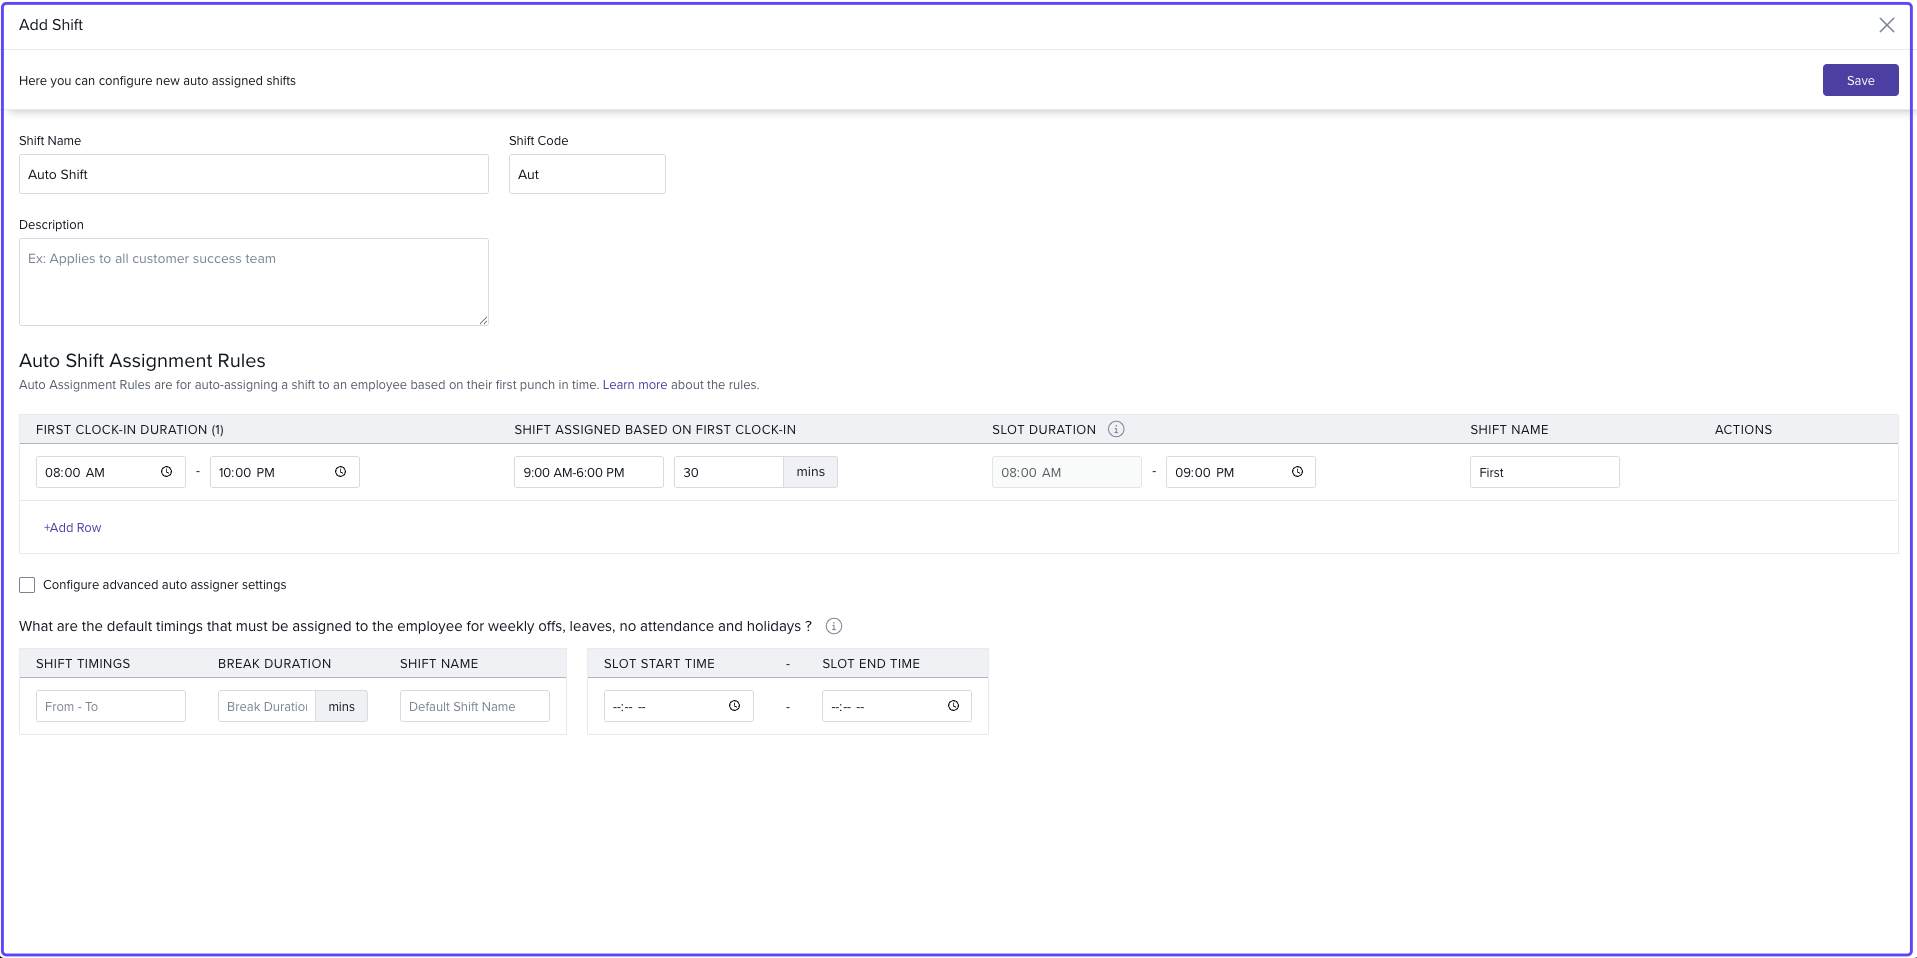The image size is (1917, 958).
Task: Open the Learn more rules link
Action: click(x=634, y=385)
